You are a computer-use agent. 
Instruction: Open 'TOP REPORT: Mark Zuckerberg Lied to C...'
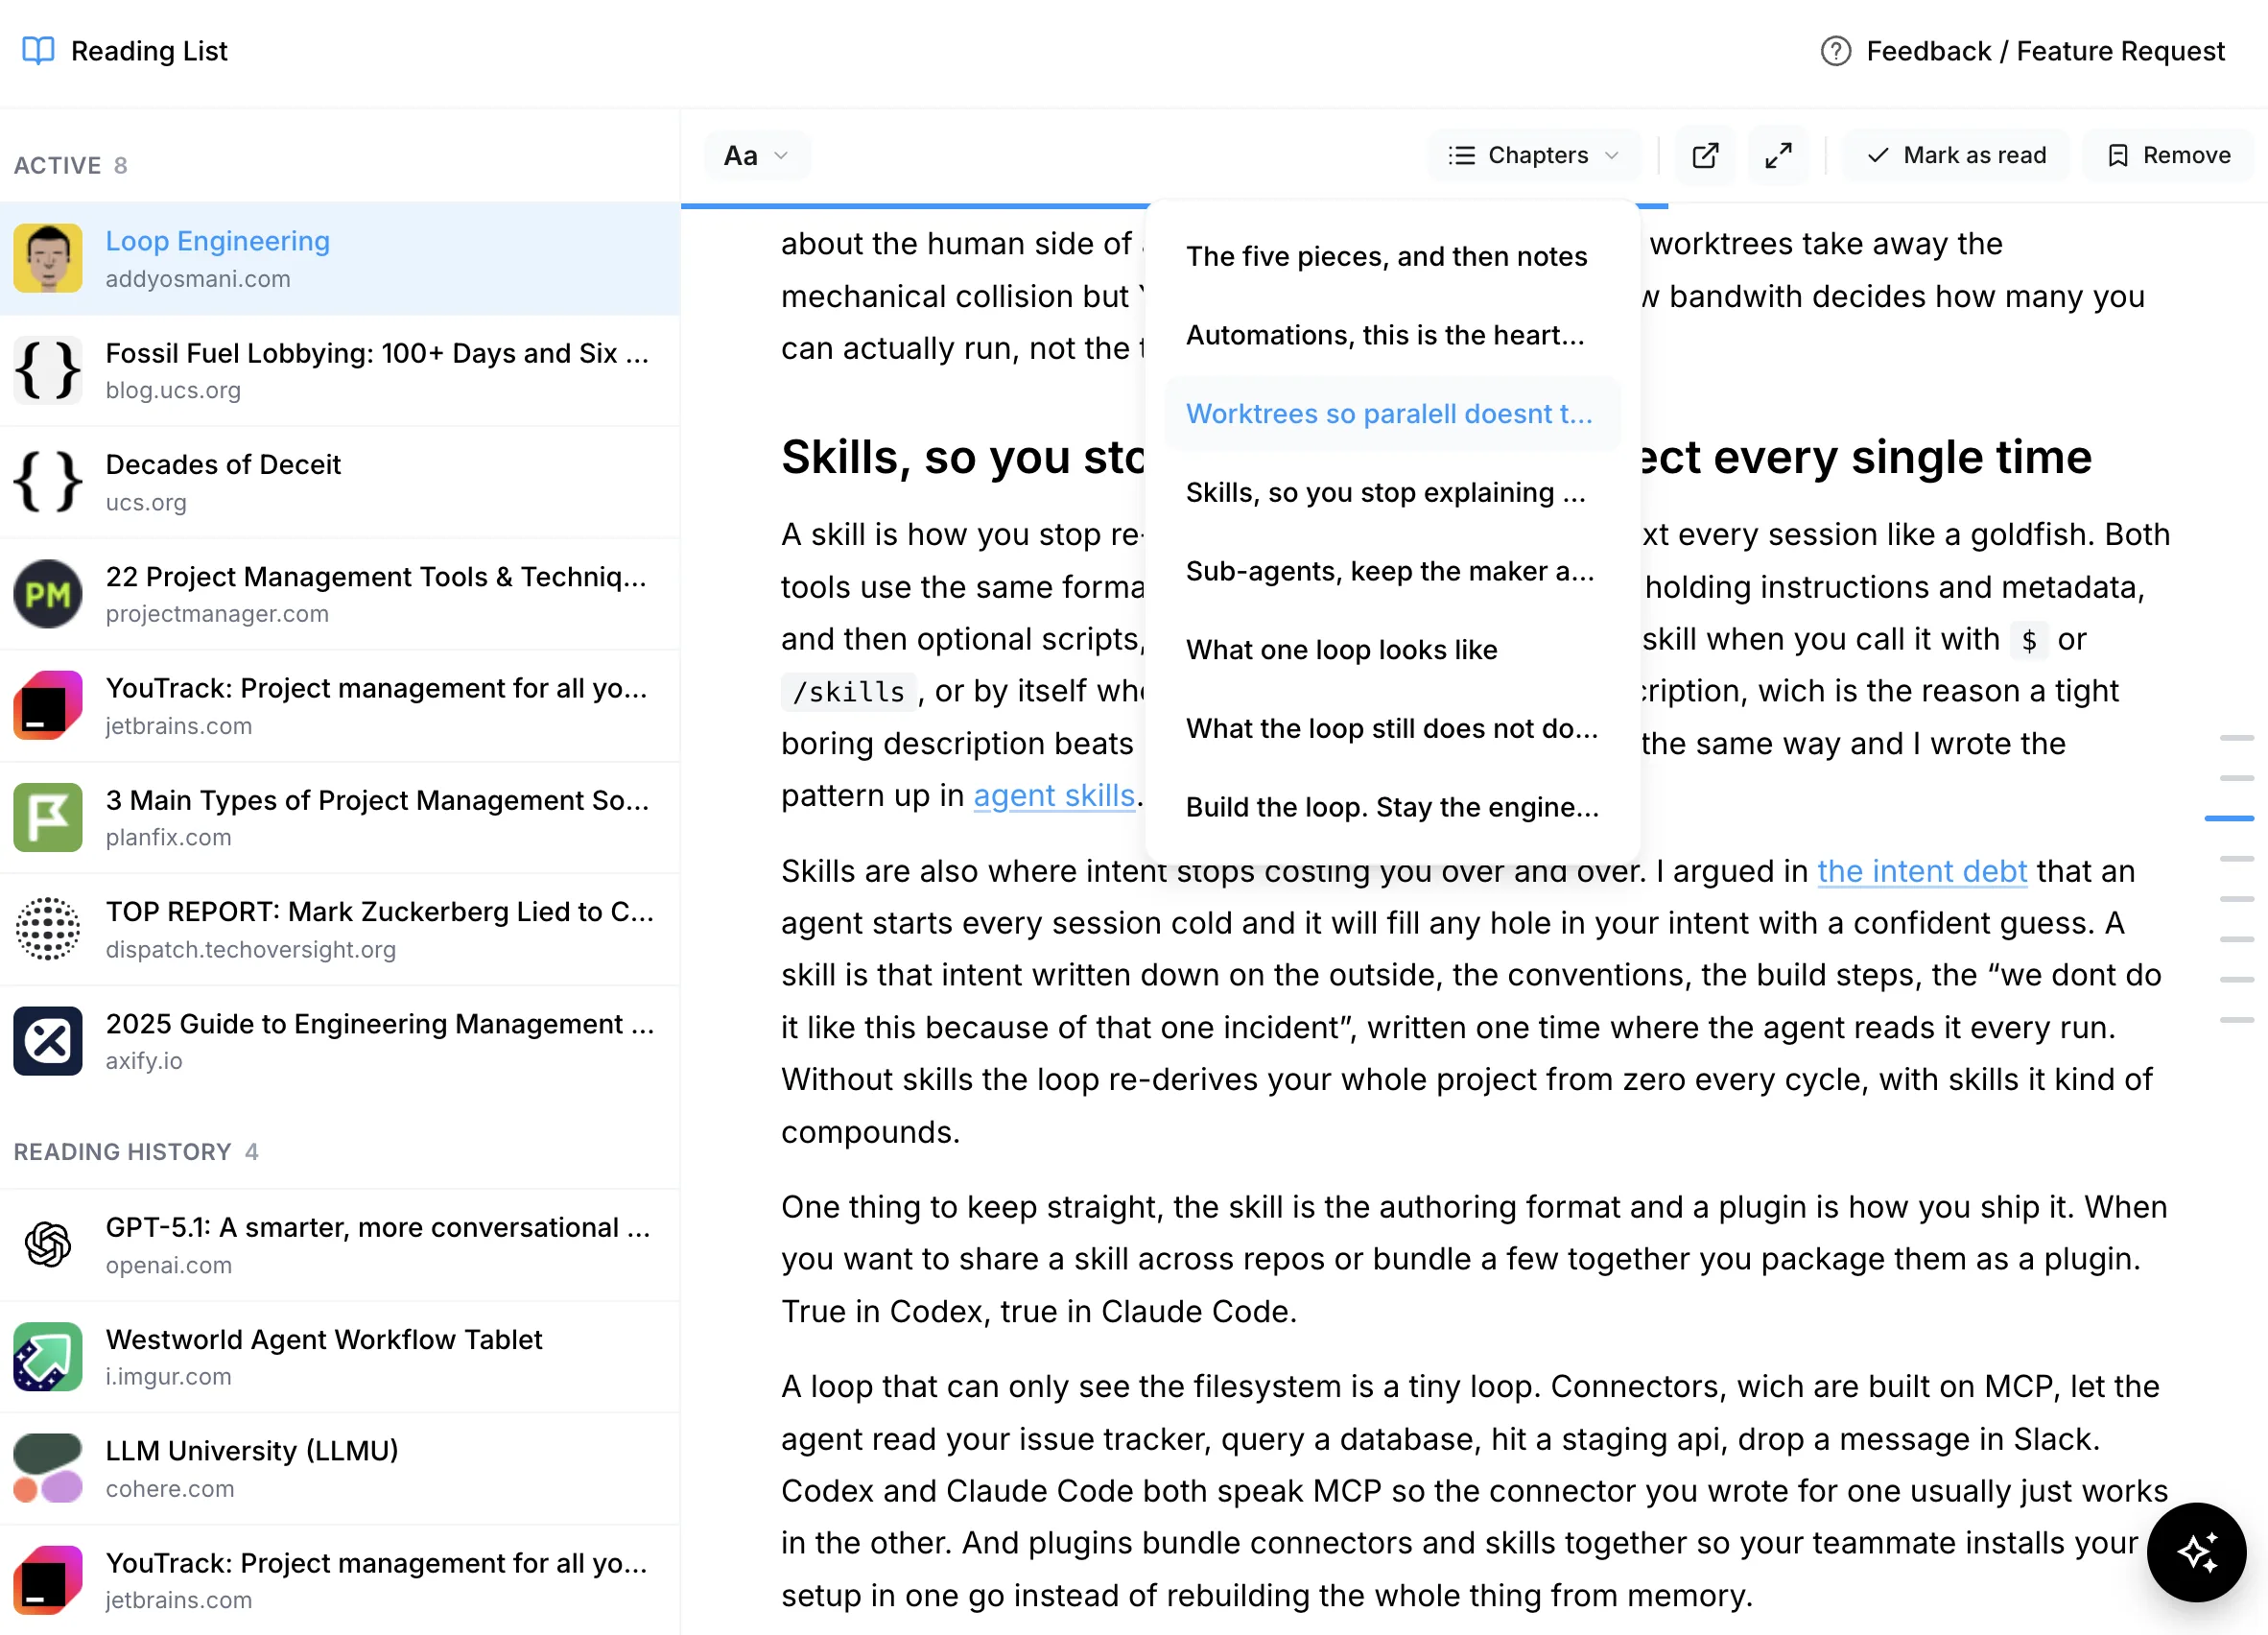click(x=340, y=929)
